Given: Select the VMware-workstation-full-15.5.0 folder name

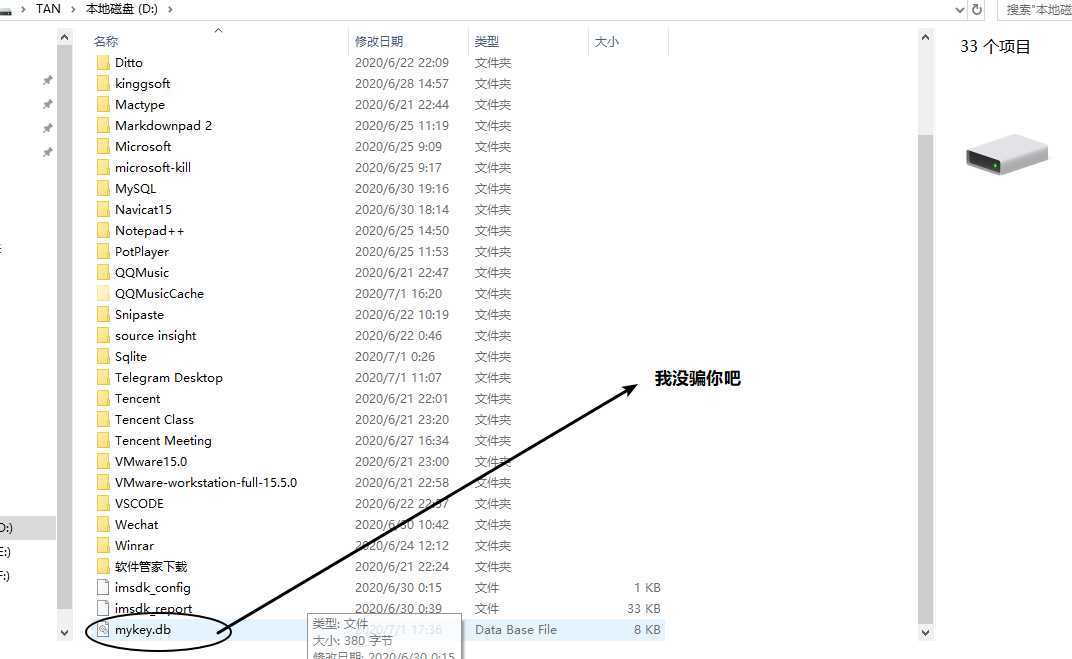Looking at the screenshot, I should pyautogui.click(x=206, y=483).
